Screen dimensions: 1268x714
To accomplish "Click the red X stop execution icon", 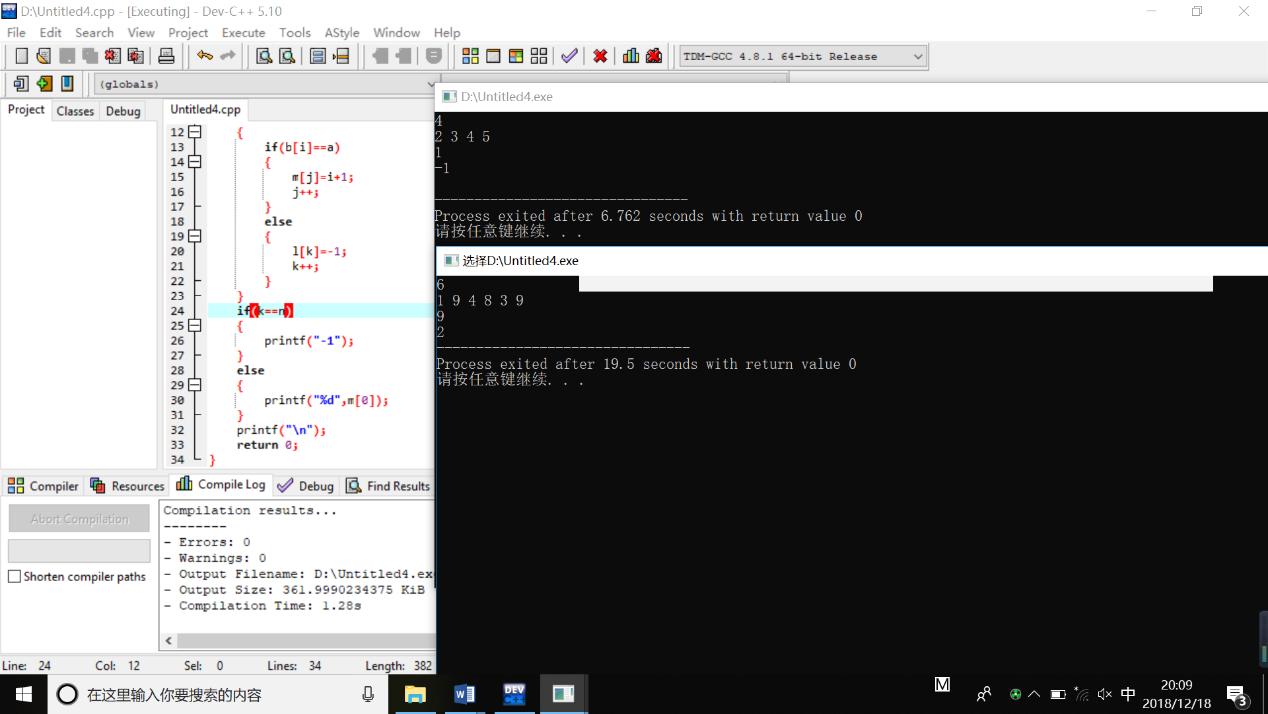I will tap(600, 56).
